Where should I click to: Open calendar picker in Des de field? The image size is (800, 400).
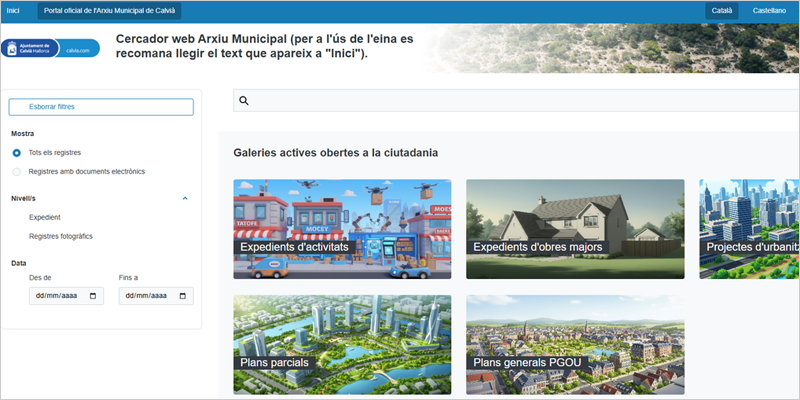pyautogui.click(x=93, y=296)
